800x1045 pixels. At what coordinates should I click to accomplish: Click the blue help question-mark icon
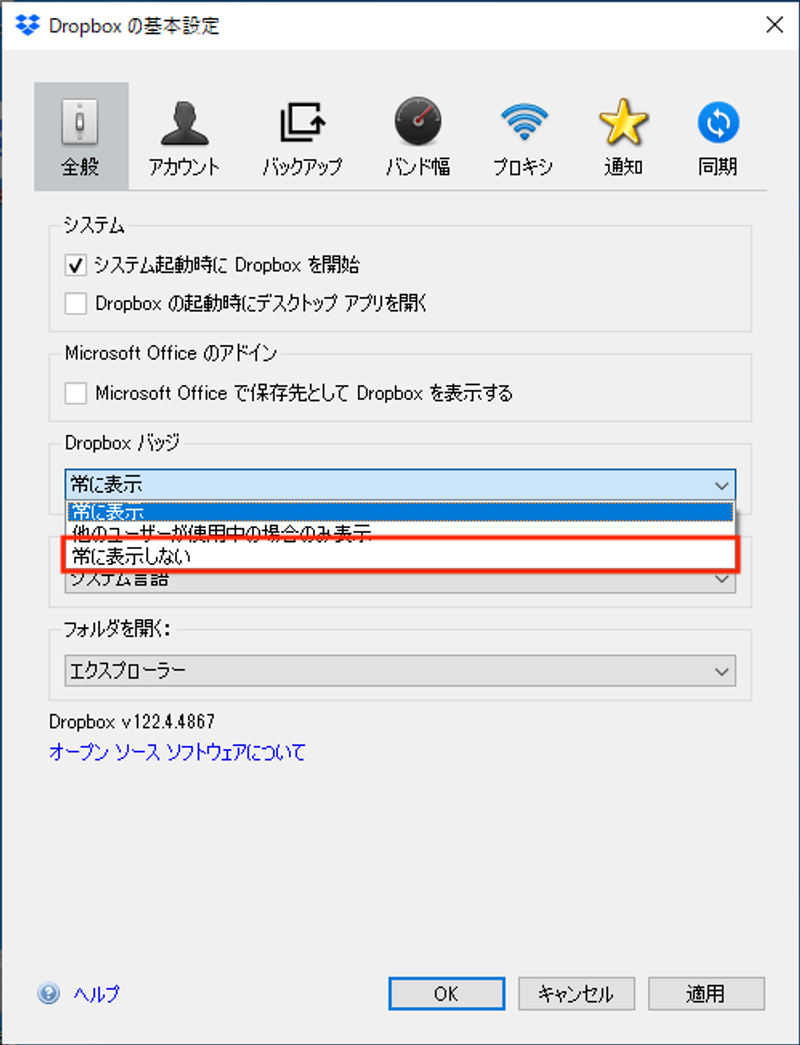[x=49, y=993]
